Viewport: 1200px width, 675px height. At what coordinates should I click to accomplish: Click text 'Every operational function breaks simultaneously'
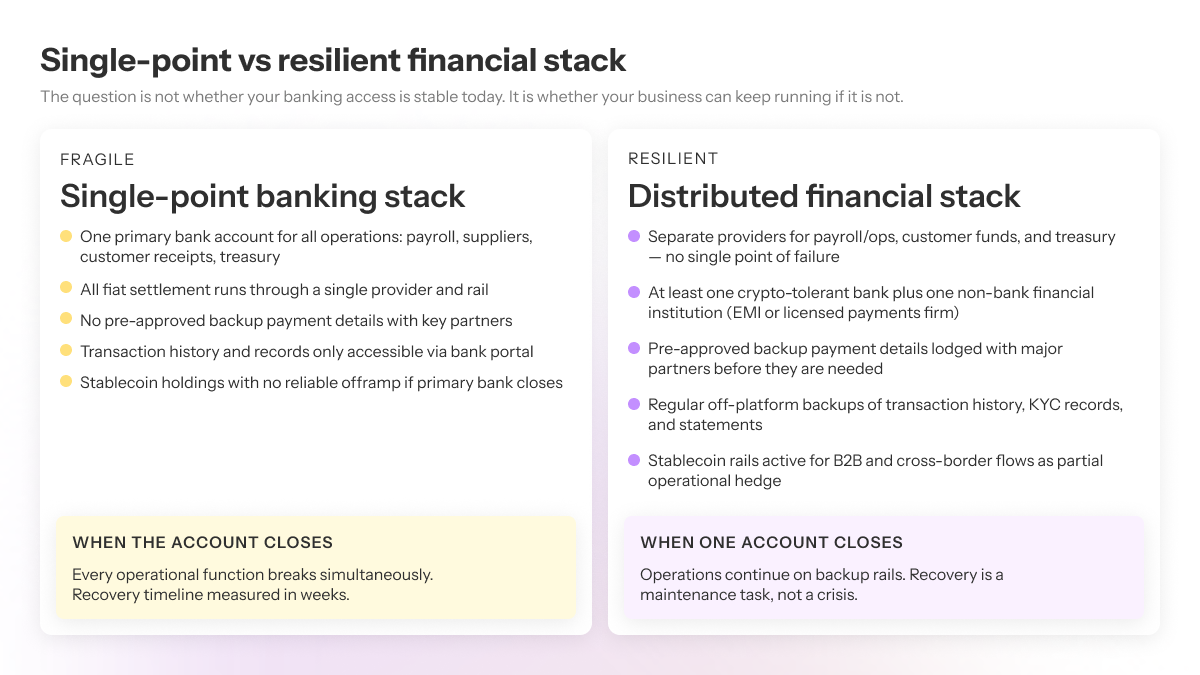[x=252, y=575]
